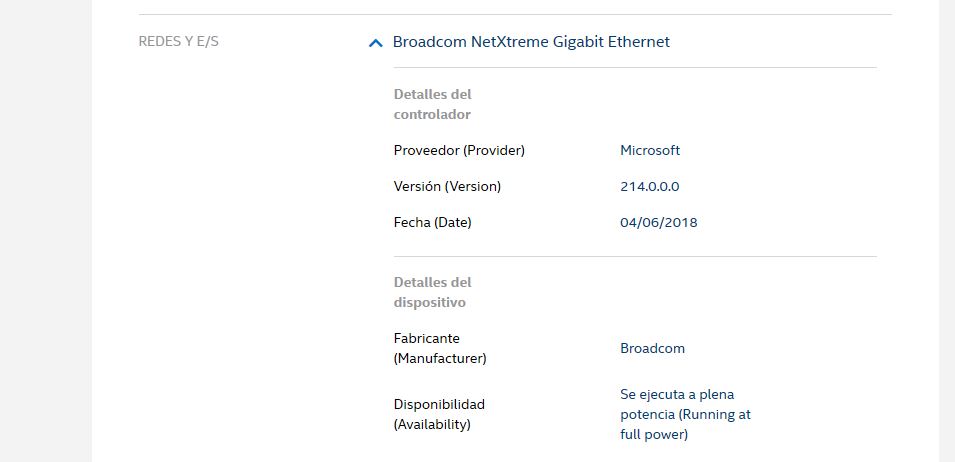
Task: Click the divider under the Broadcom heading
Action: coord(634,67)
